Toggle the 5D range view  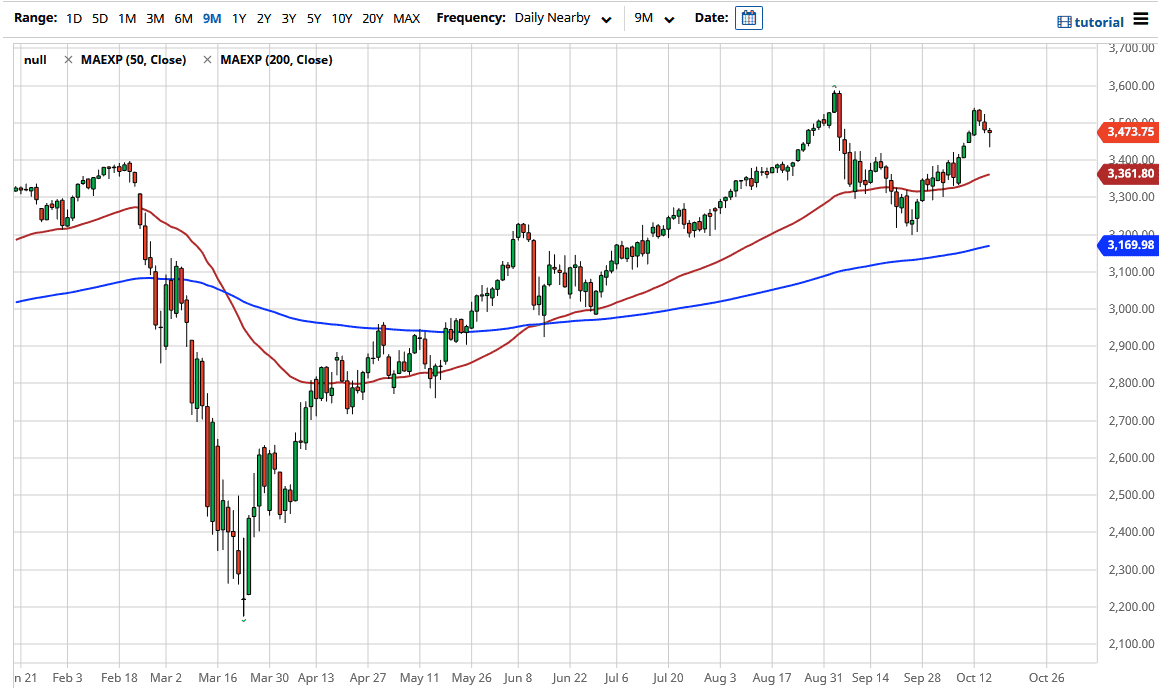[99, 18]
